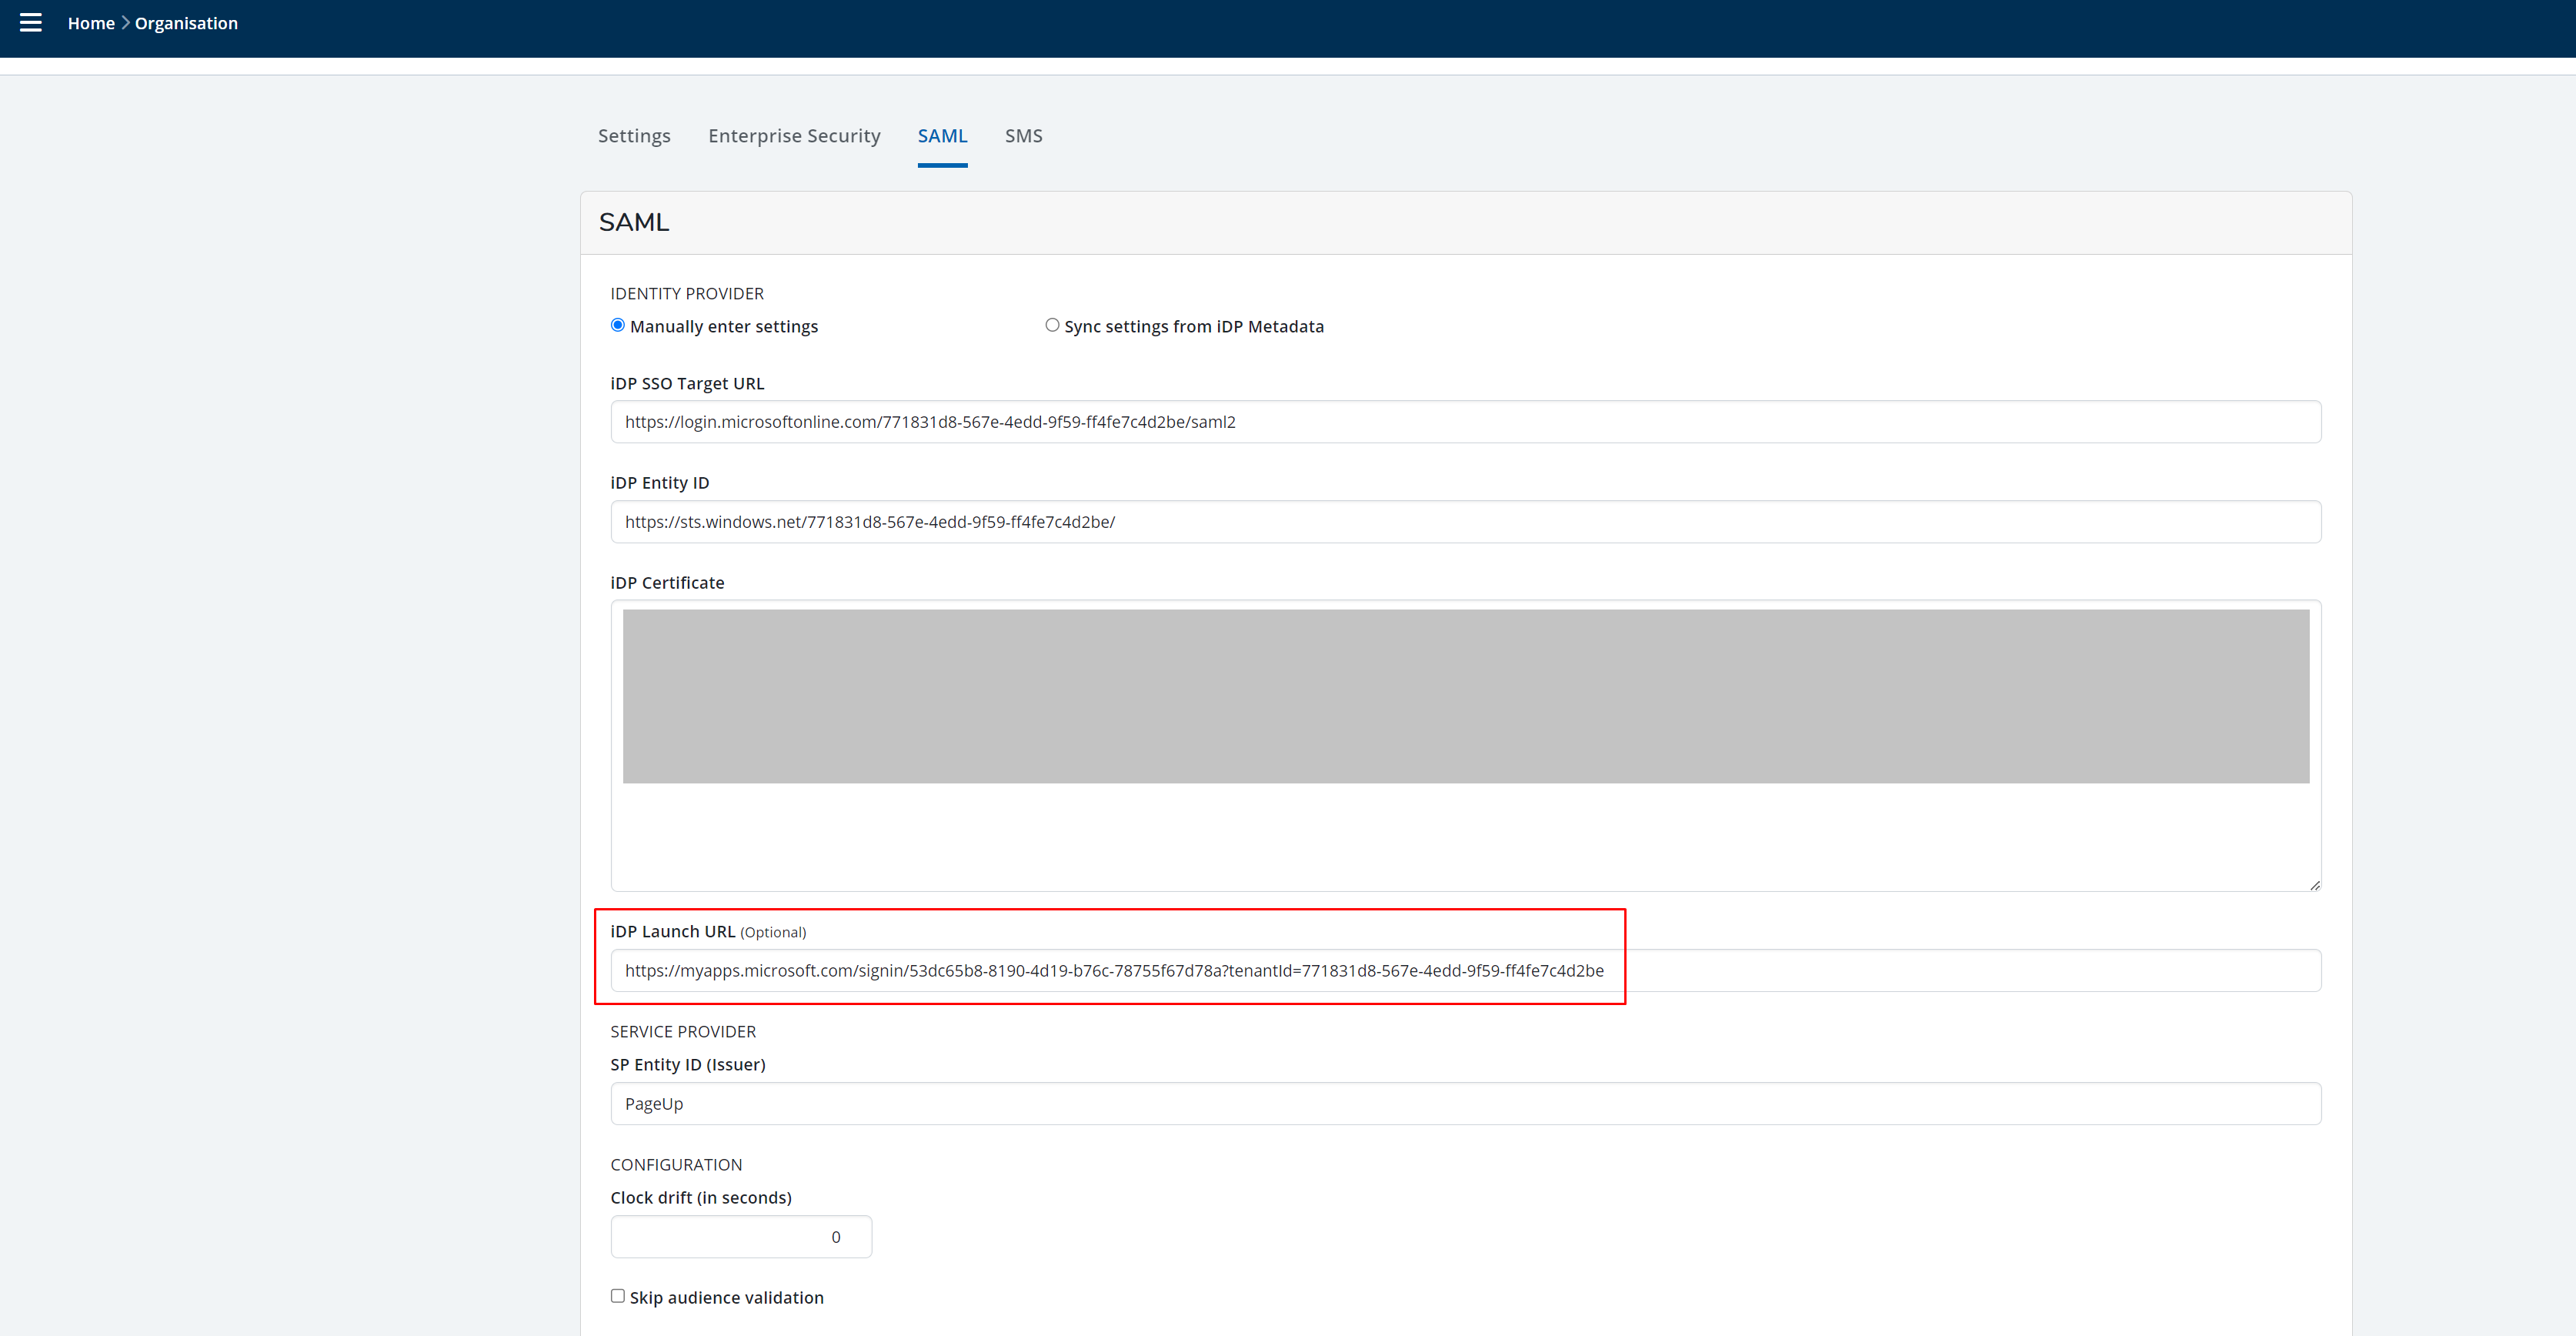Click the Clock drift seconds field
The width and height of the screenshot is (2576, 1336).
[741, 1237]
